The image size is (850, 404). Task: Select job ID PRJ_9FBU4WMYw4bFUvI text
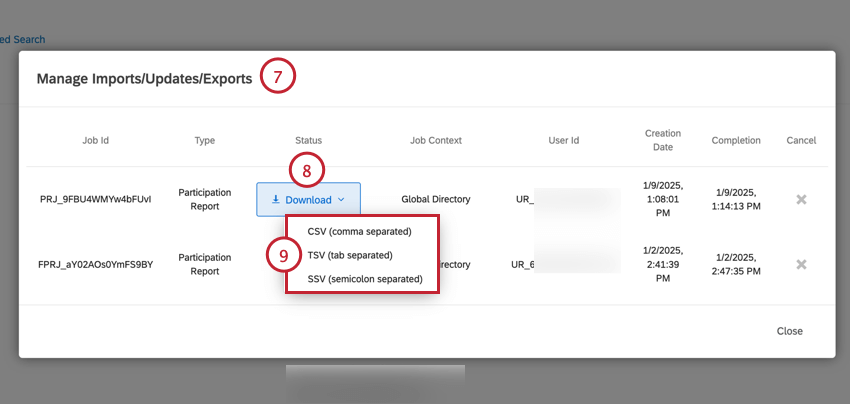96,200
